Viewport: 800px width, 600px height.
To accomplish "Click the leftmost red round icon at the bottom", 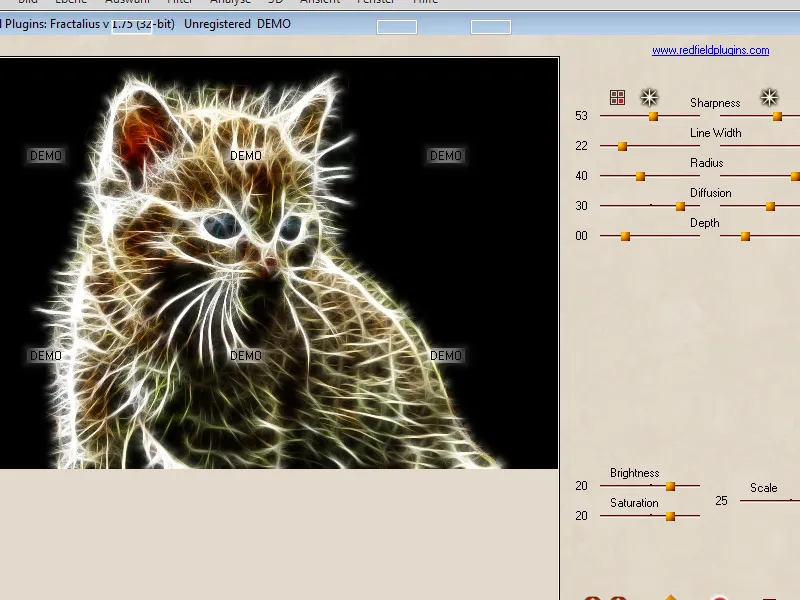I will (591, 597).
